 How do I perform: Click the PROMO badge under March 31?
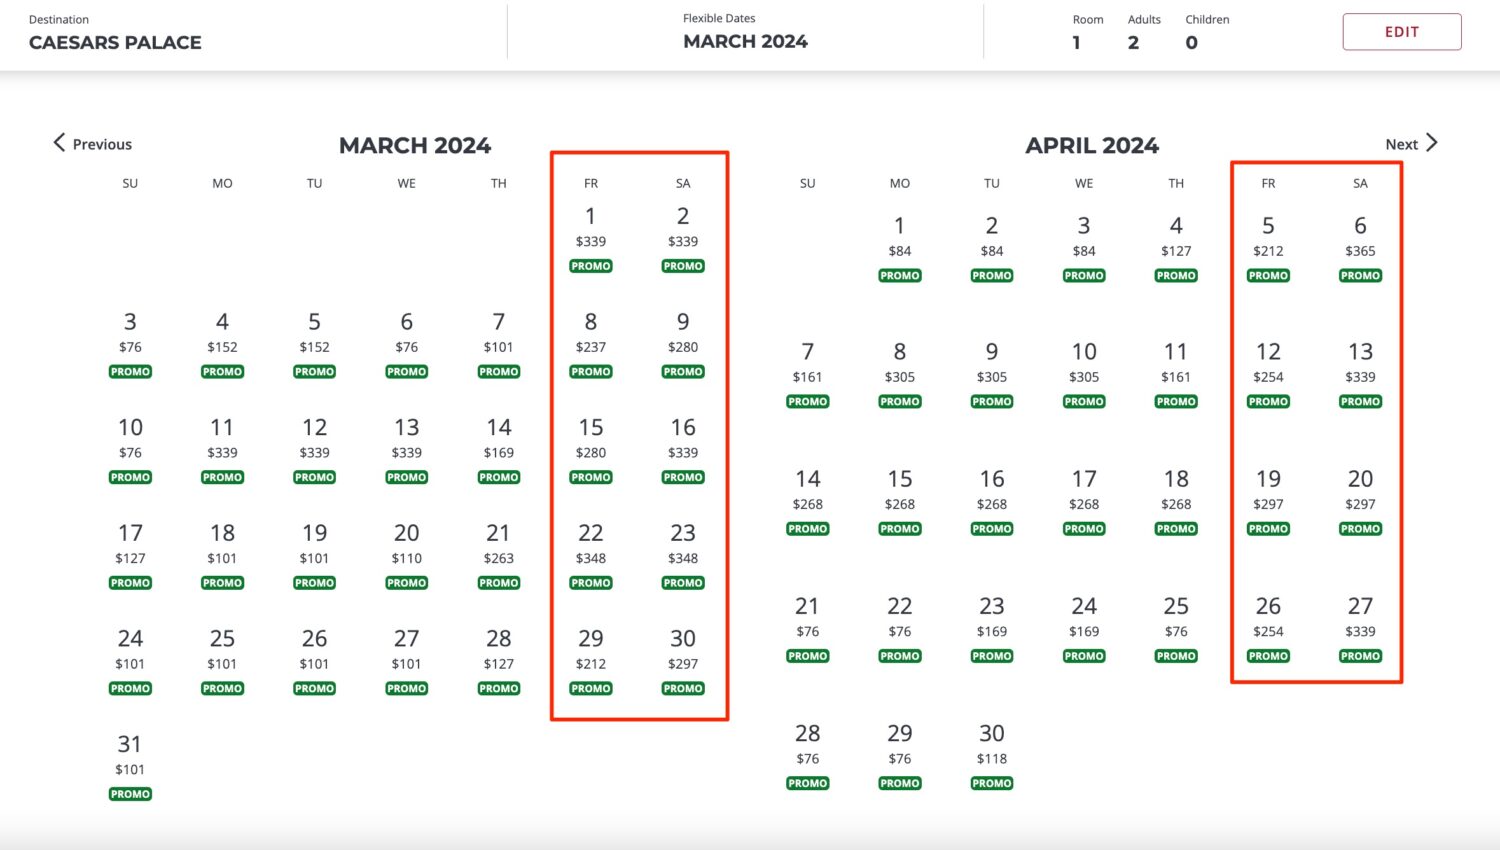click(x=130, y=793)
